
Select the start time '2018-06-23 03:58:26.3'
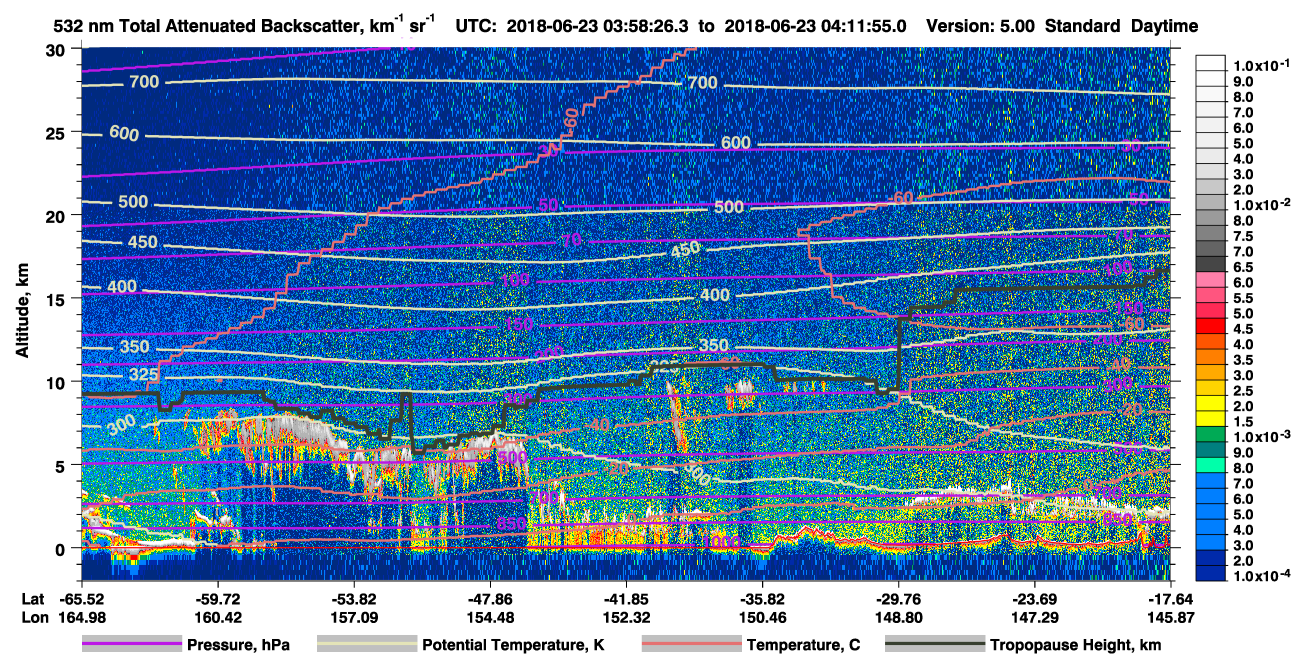click(600, 26)
